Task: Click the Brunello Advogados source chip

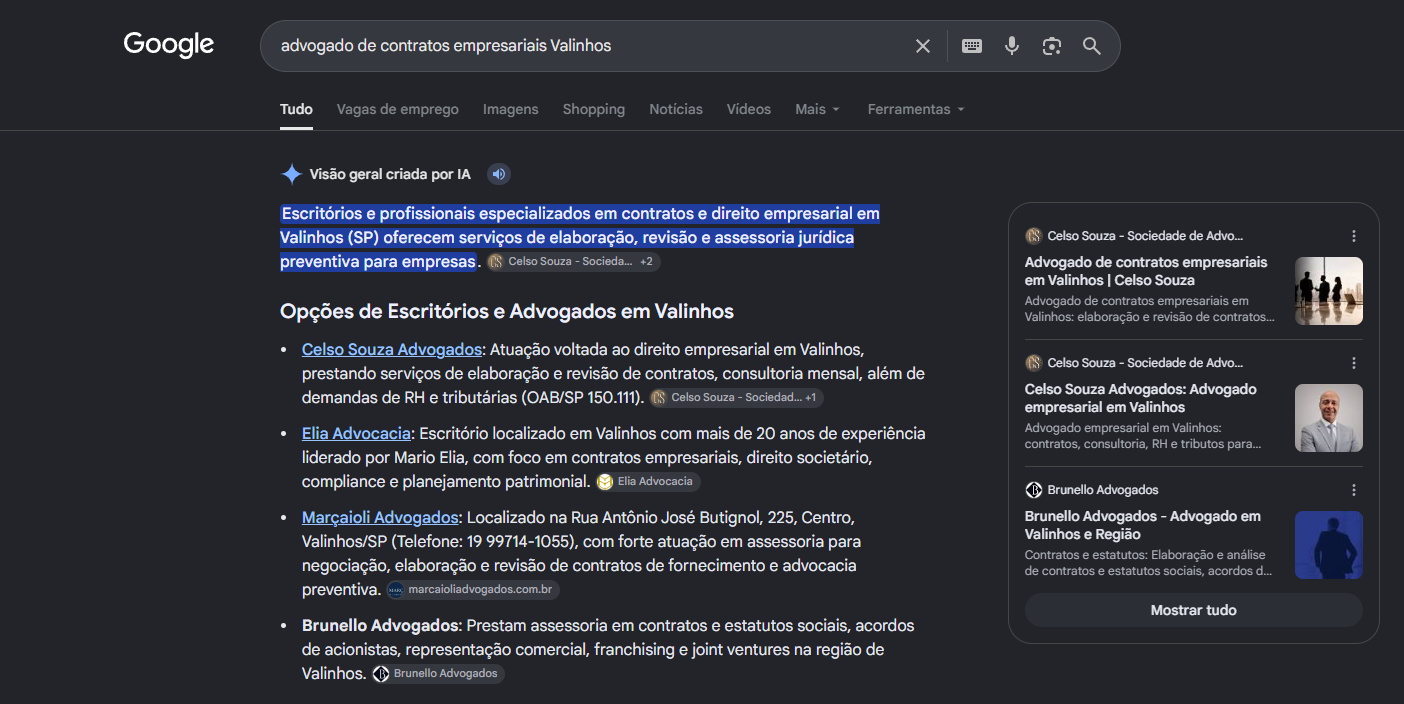Action: 438,674
